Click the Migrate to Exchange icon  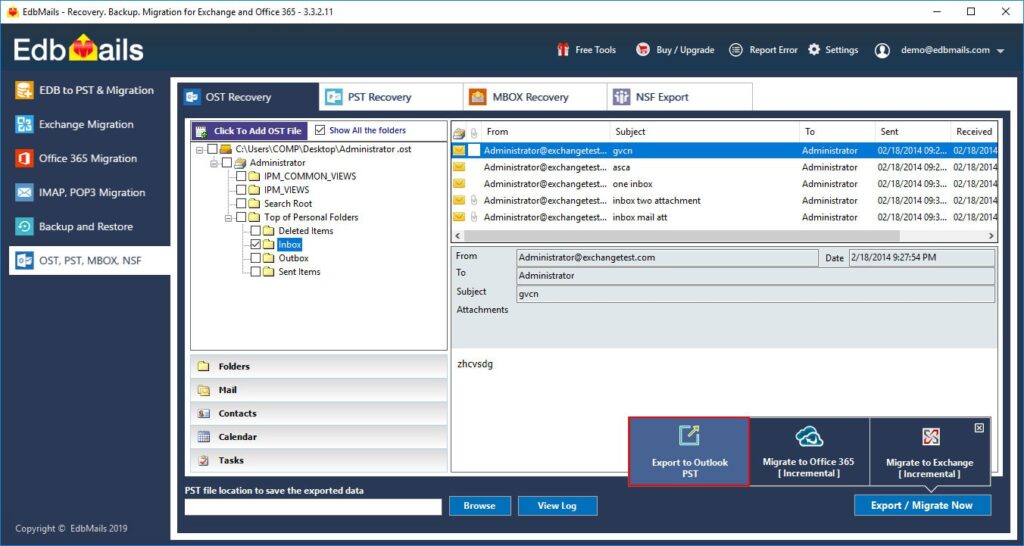(930, 437)
